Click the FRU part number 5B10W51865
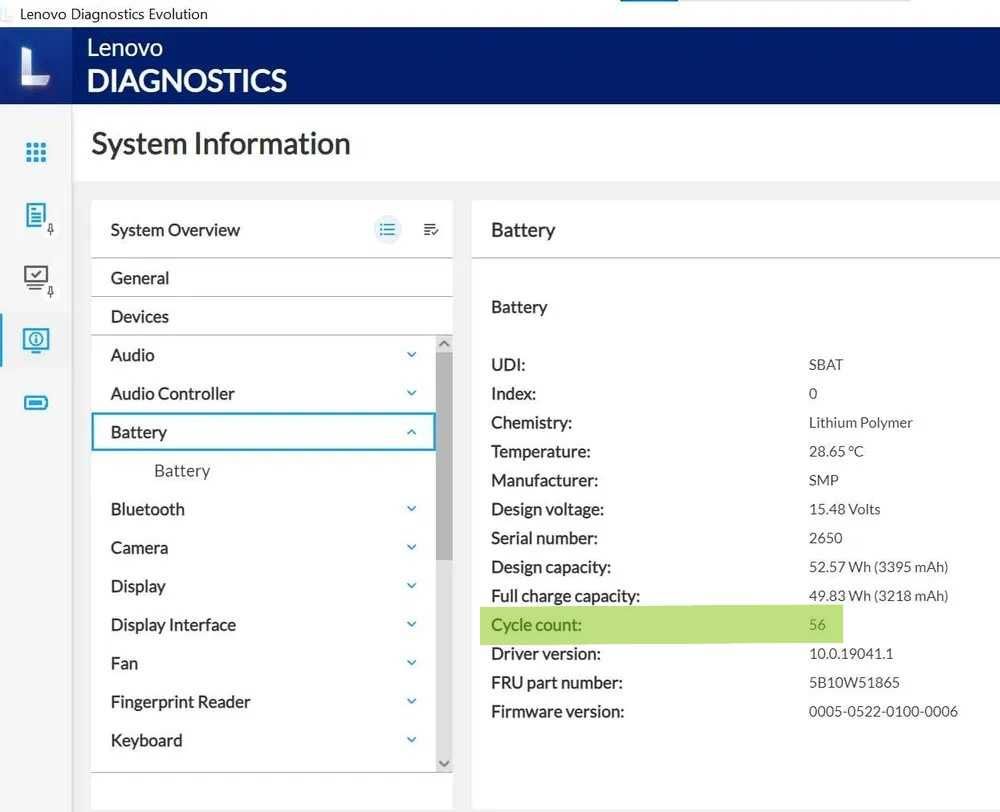The width and height of the screenshot is (1000, 812). (x=854, y=682)
